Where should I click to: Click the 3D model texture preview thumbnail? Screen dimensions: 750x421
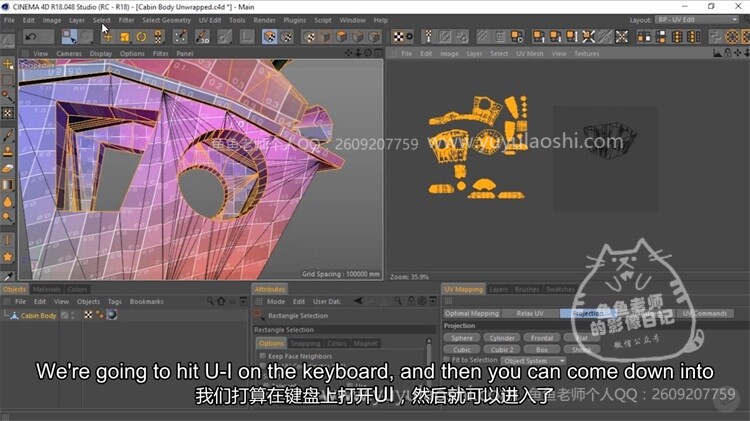(605, 159)
